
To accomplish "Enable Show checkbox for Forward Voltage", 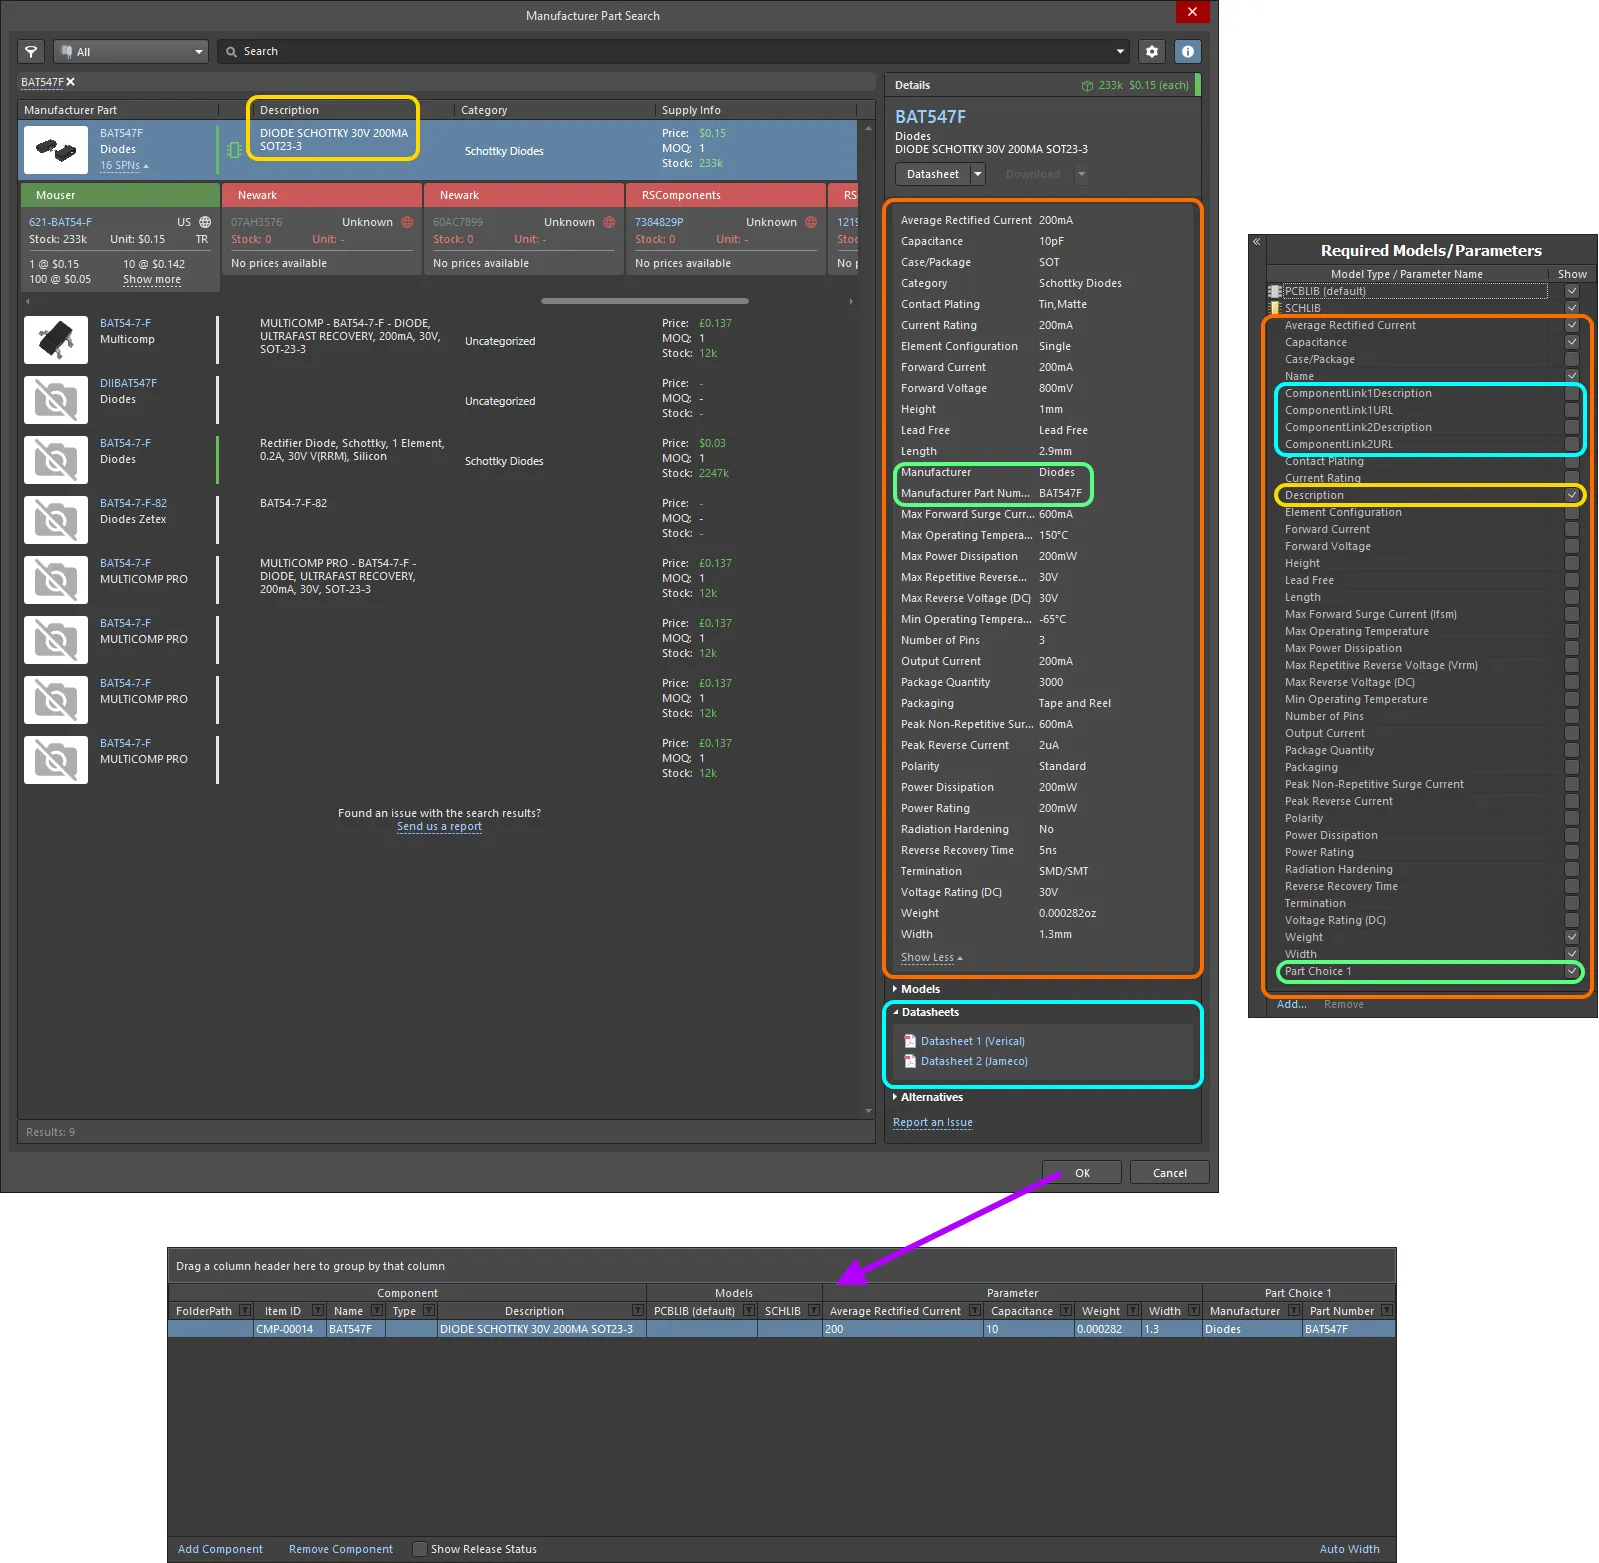I will (1572, 546).
